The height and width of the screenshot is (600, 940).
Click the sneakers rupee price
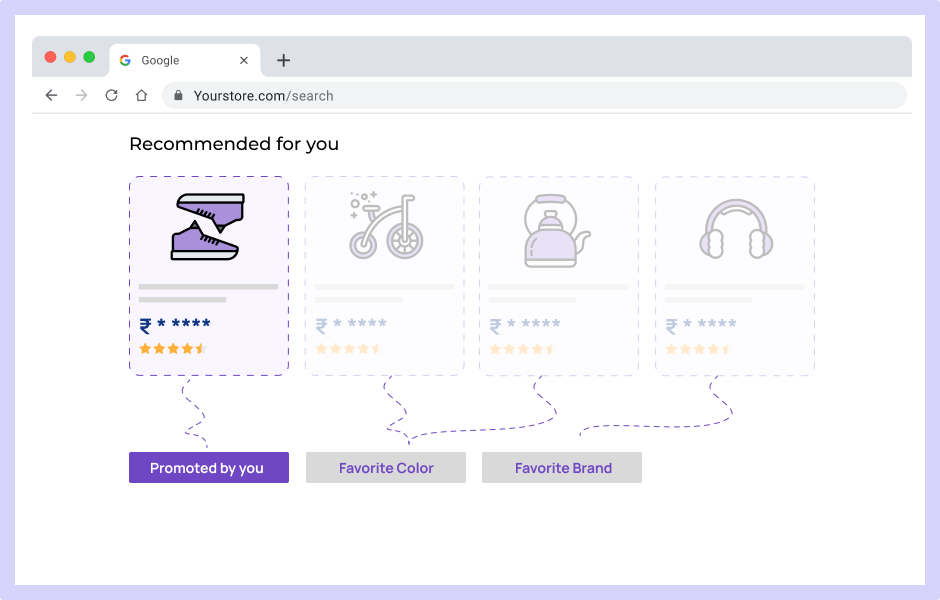(x=175, y=325)
